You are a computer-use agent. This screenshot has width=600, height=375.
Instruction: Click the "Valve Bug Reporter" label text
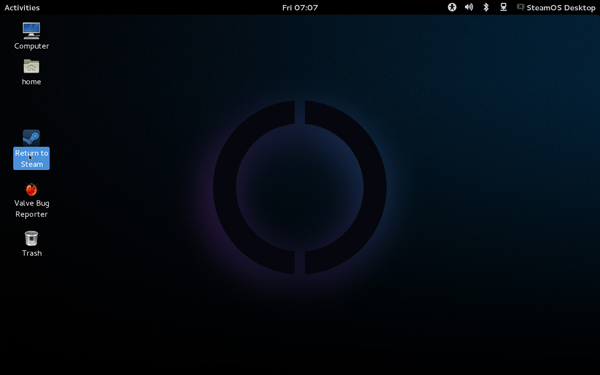[x=31, y=209]
